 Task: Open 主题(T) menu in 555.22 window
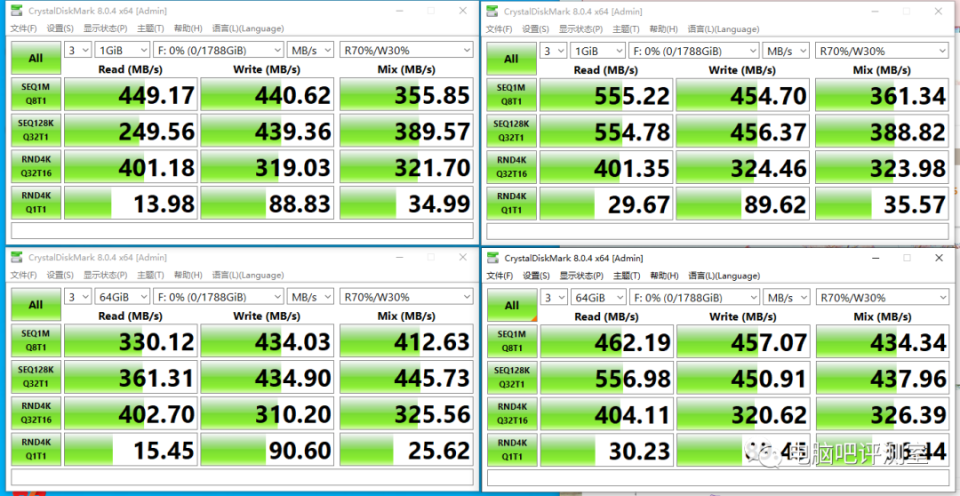point(626,29)
